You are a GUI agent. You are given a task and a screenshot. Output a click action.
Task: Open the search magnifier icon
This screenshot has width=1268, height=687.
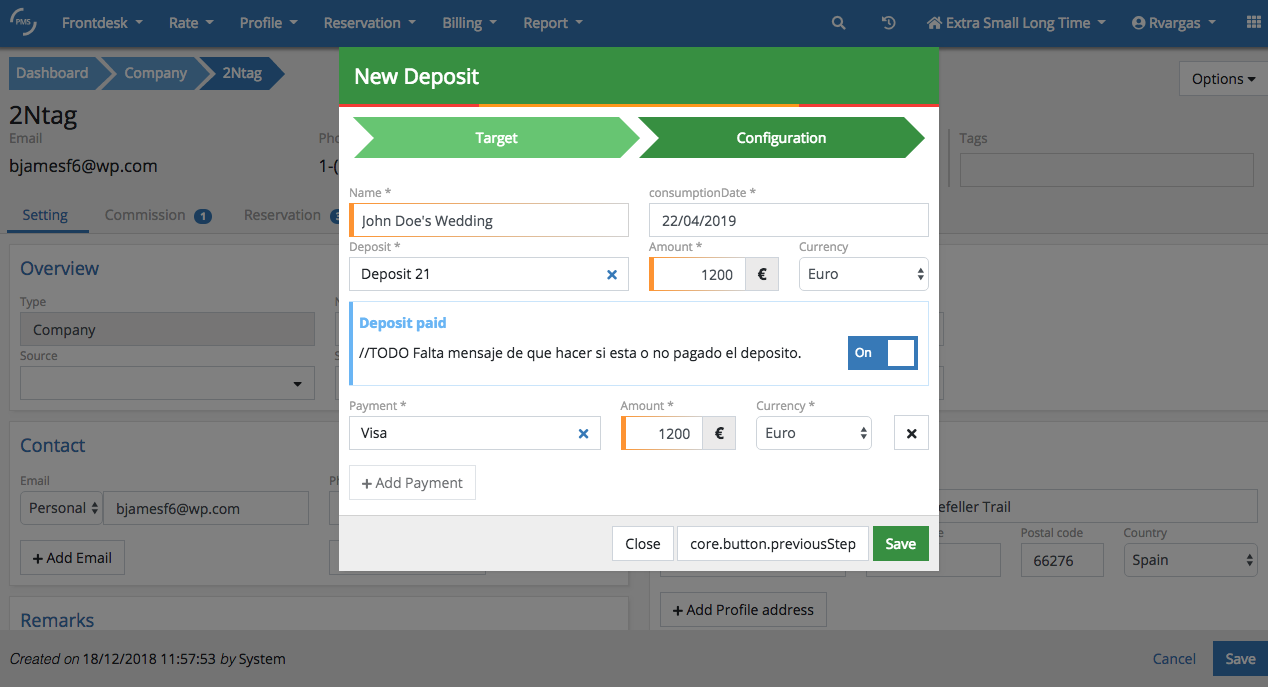click(839, 23)
